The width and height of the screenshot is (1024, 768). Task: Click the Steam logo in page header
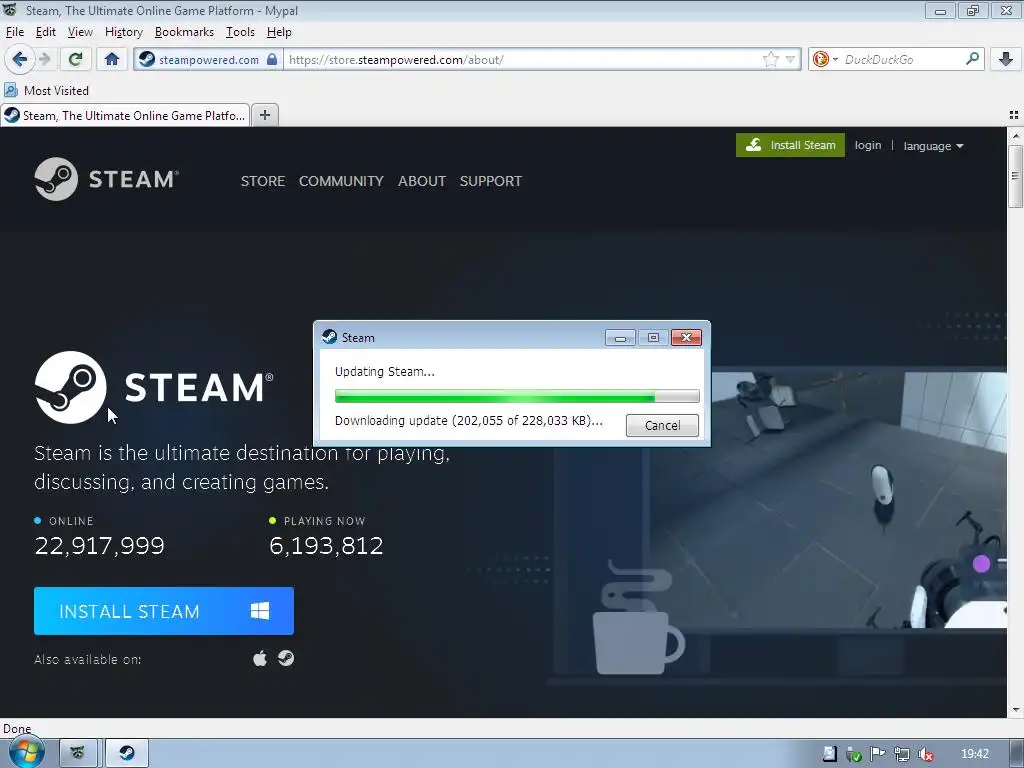106,179
